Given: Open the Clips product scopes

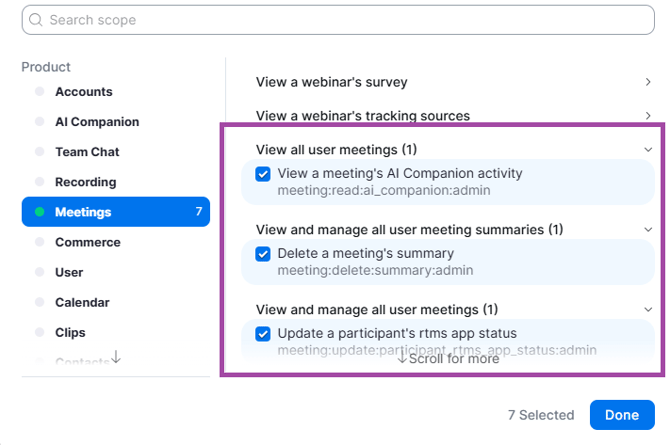Looking at the screenshot, I should coord(70,332).
